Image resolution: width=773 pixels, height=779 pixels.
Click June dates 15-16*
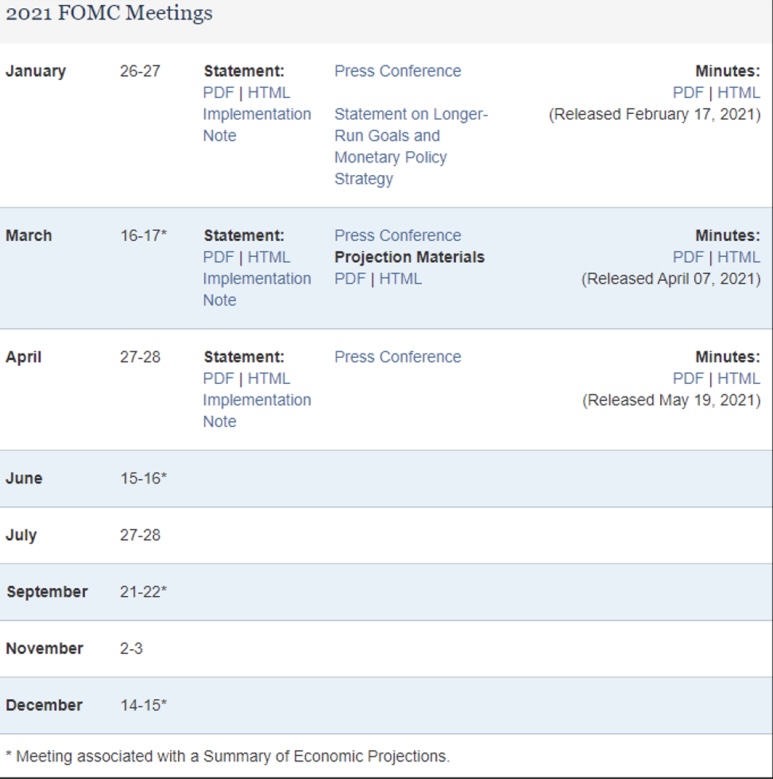tap(144, 478)
